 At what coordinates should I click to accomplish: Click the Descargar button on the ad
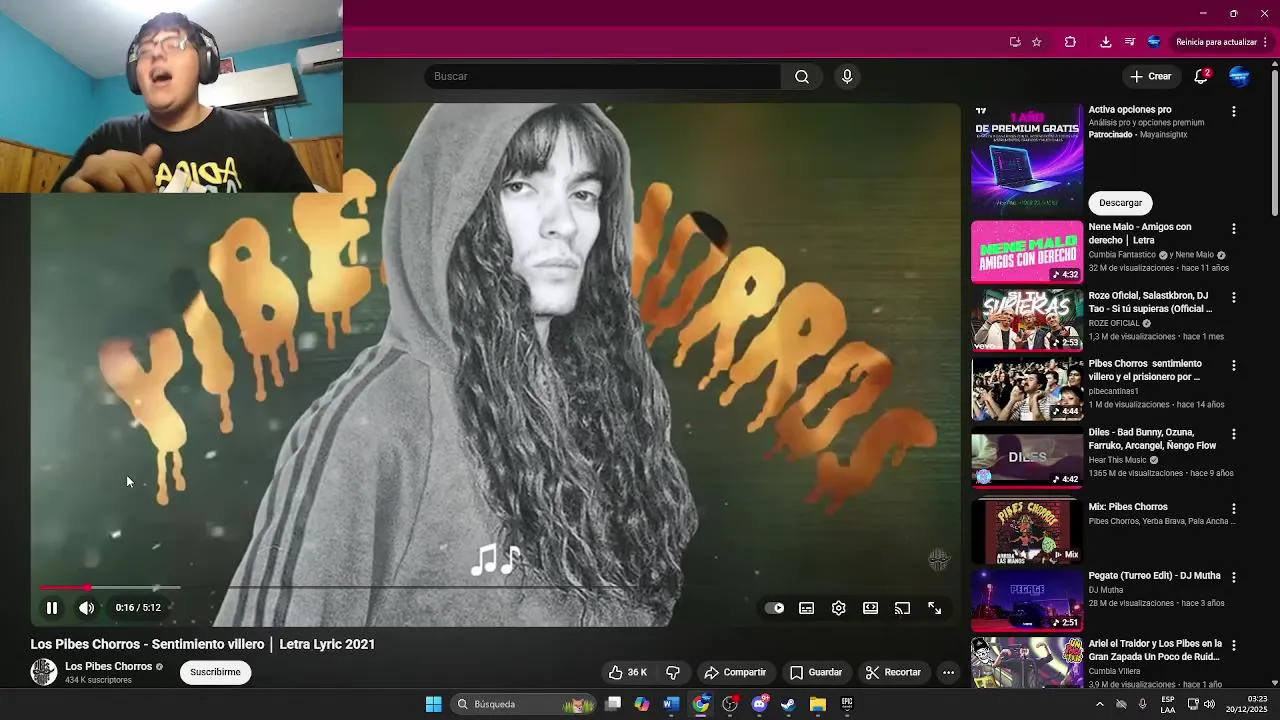(x=1120, y=202)
